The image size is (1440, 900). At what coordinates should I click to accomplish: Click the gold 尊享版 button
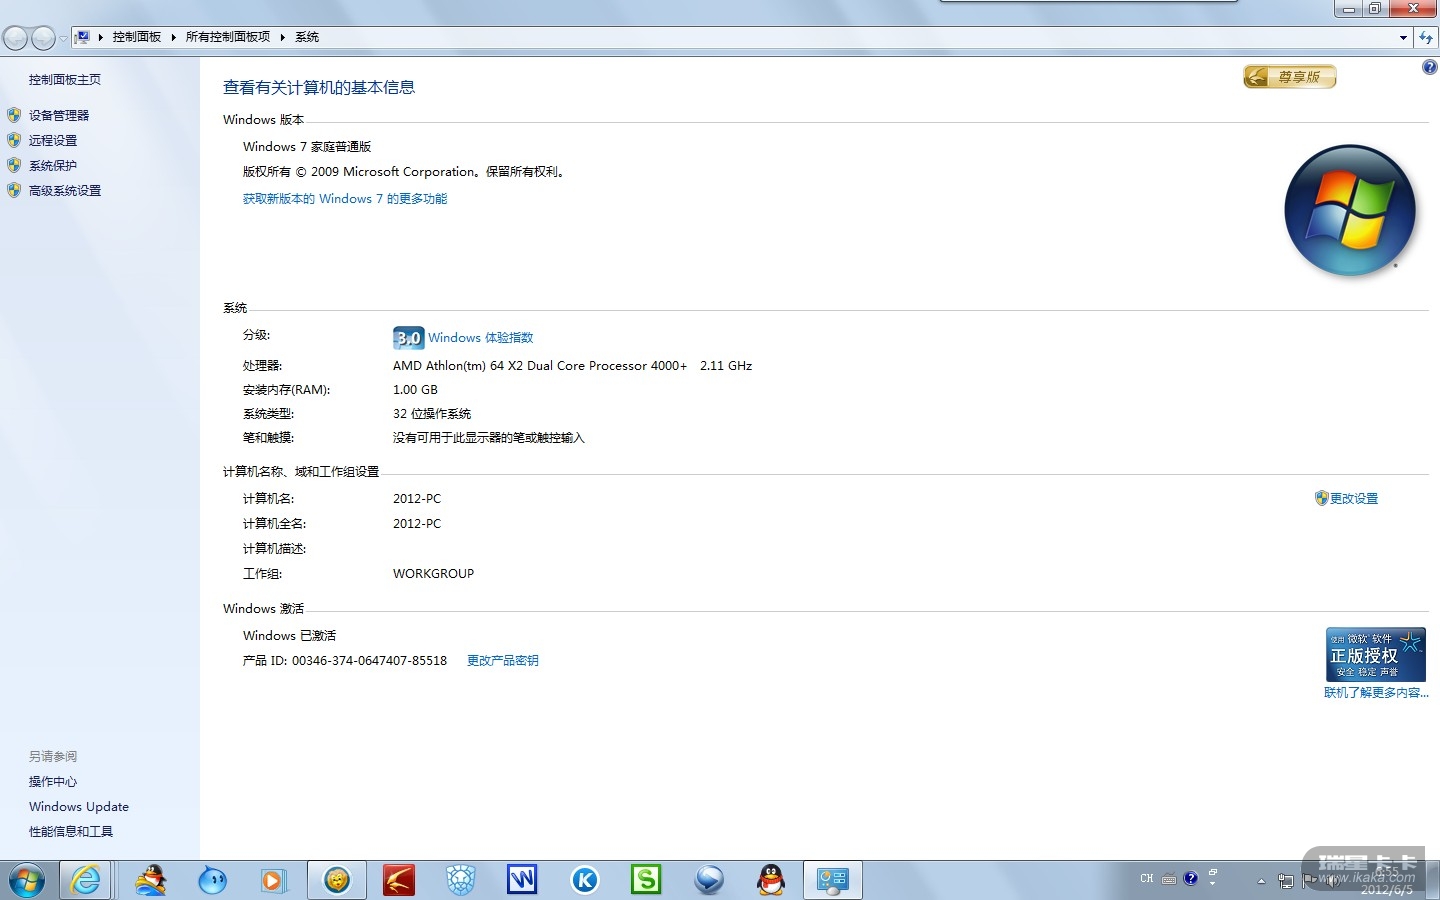[1290, 77]
